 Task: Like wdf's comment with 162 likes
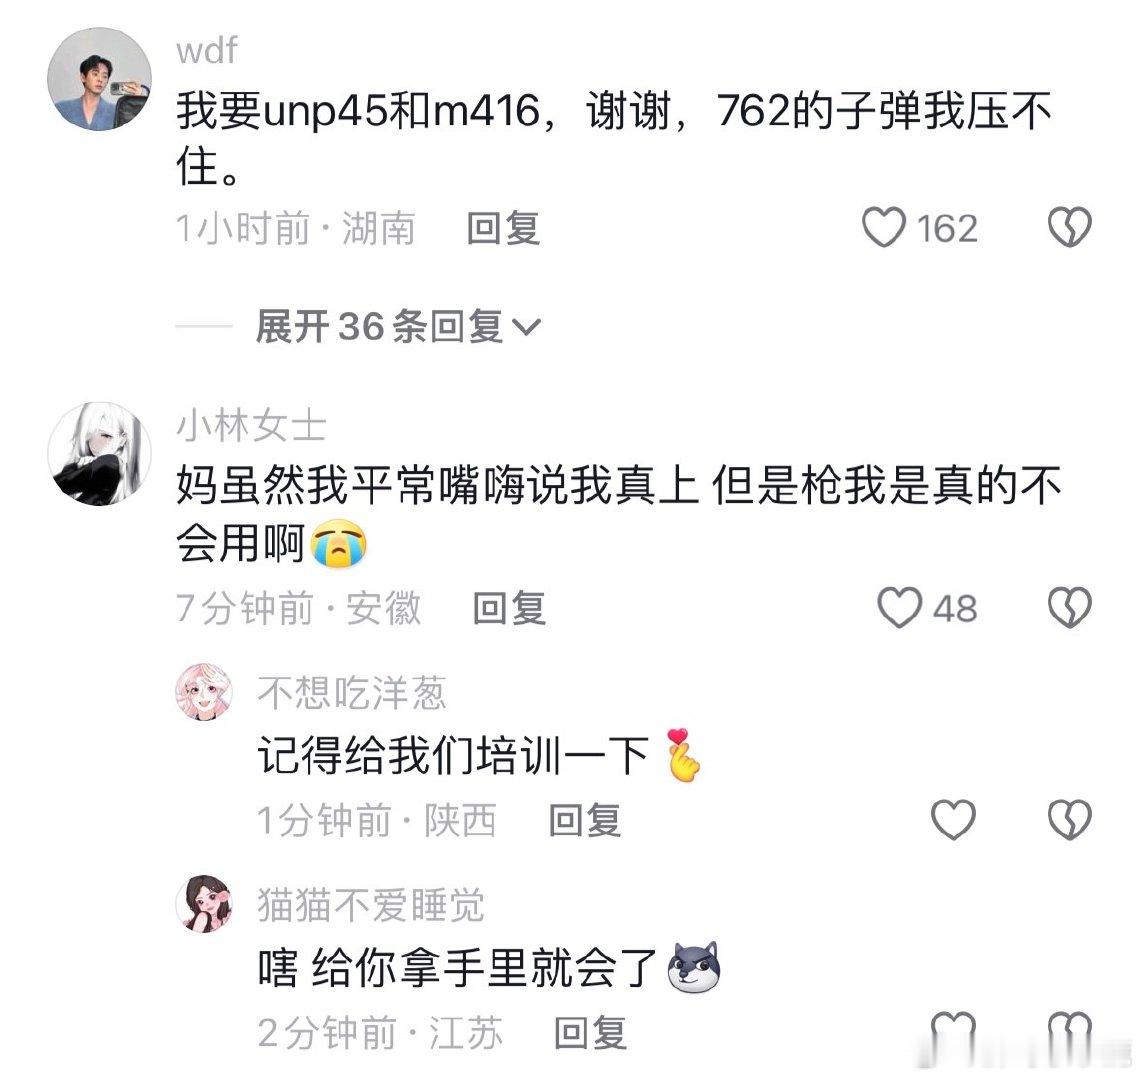point(883,228)
